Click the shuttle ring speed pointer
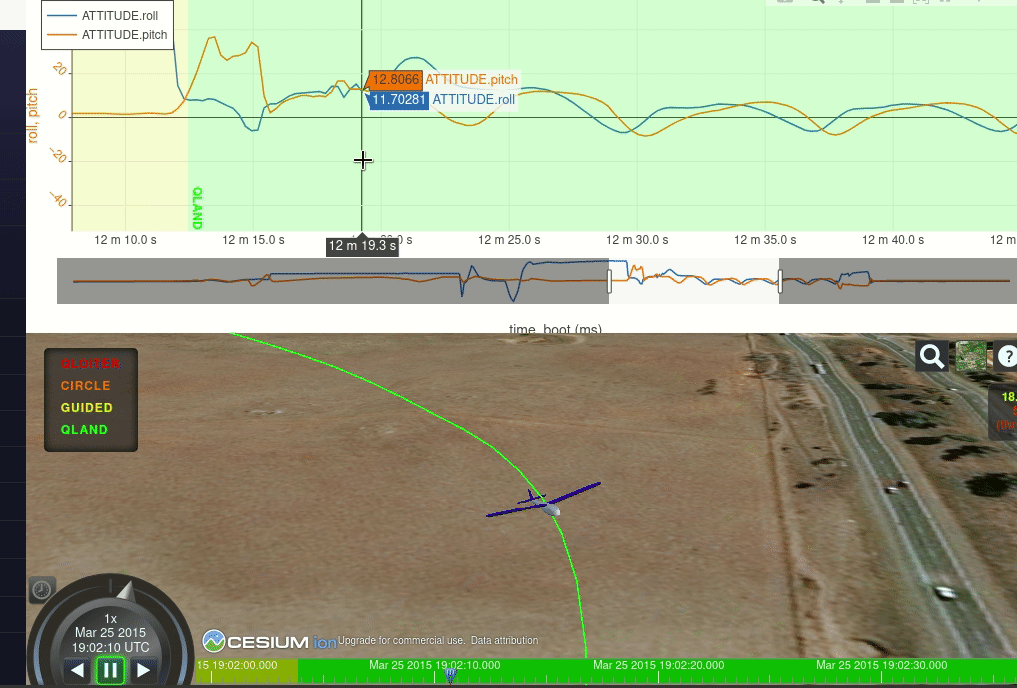Image resolution: width=1017 pixels, height=688 pixels. (x=125, y=591)
